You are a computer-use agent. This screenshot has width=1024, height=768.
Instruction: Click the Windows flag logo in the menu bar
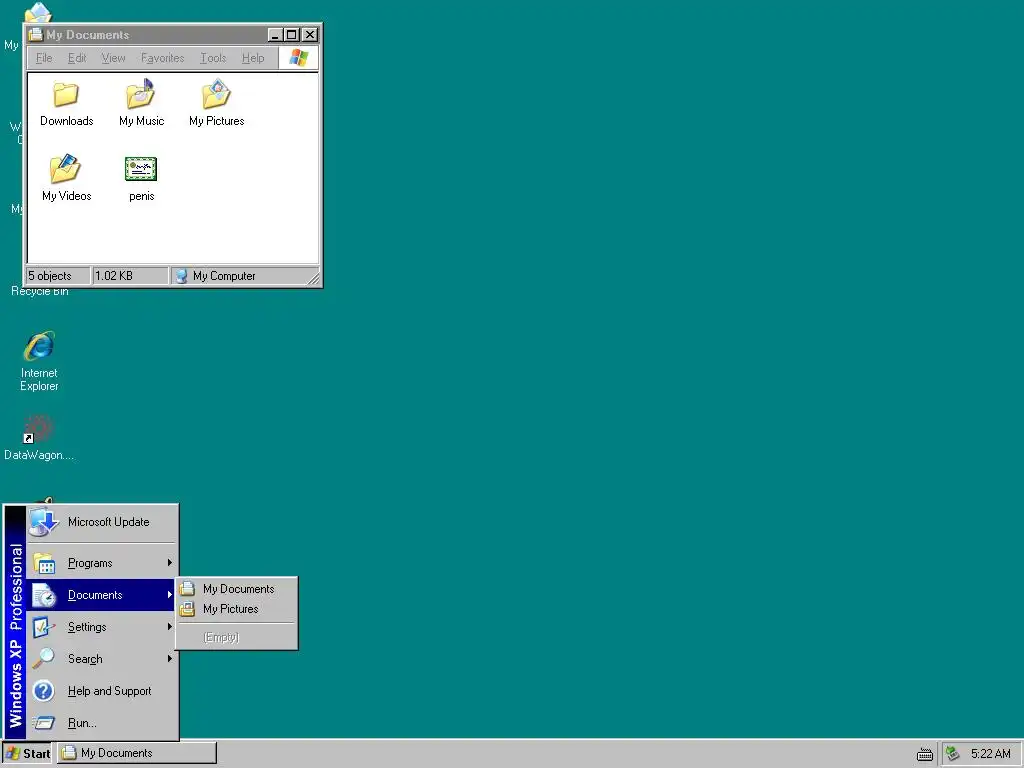pos(298,57)
